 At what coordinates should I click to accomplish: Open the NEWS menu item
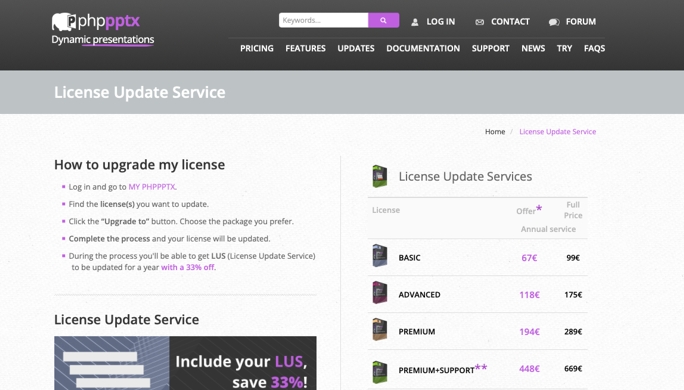[x=533, y=48]
